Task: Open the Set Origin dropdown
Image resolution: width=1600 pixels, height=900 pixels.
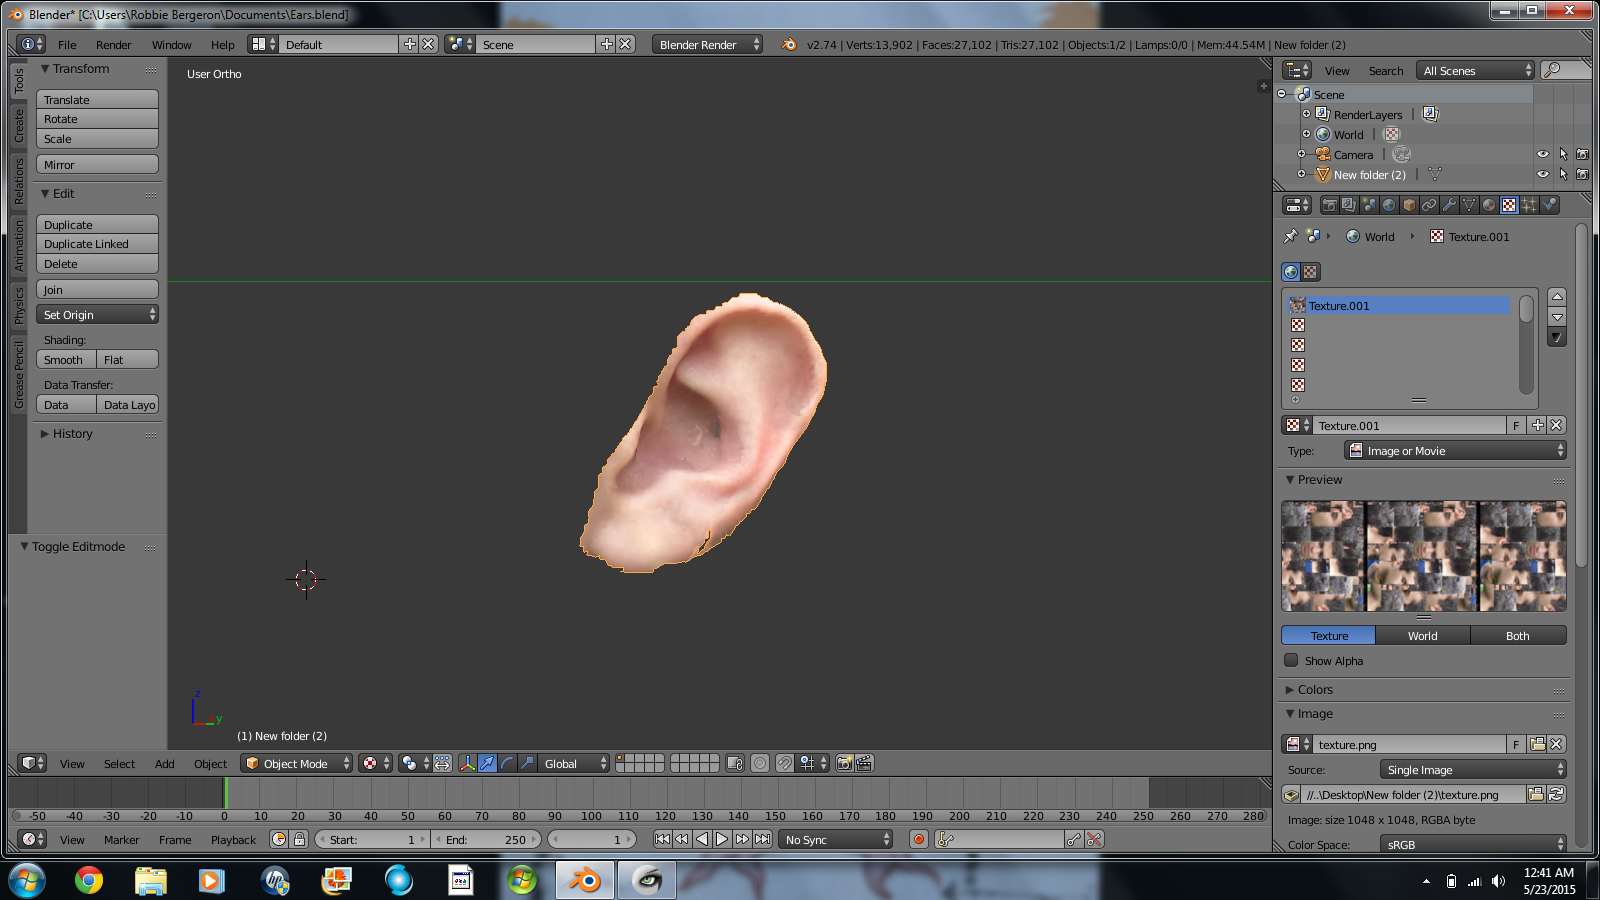Action: (x=97, y=314)
